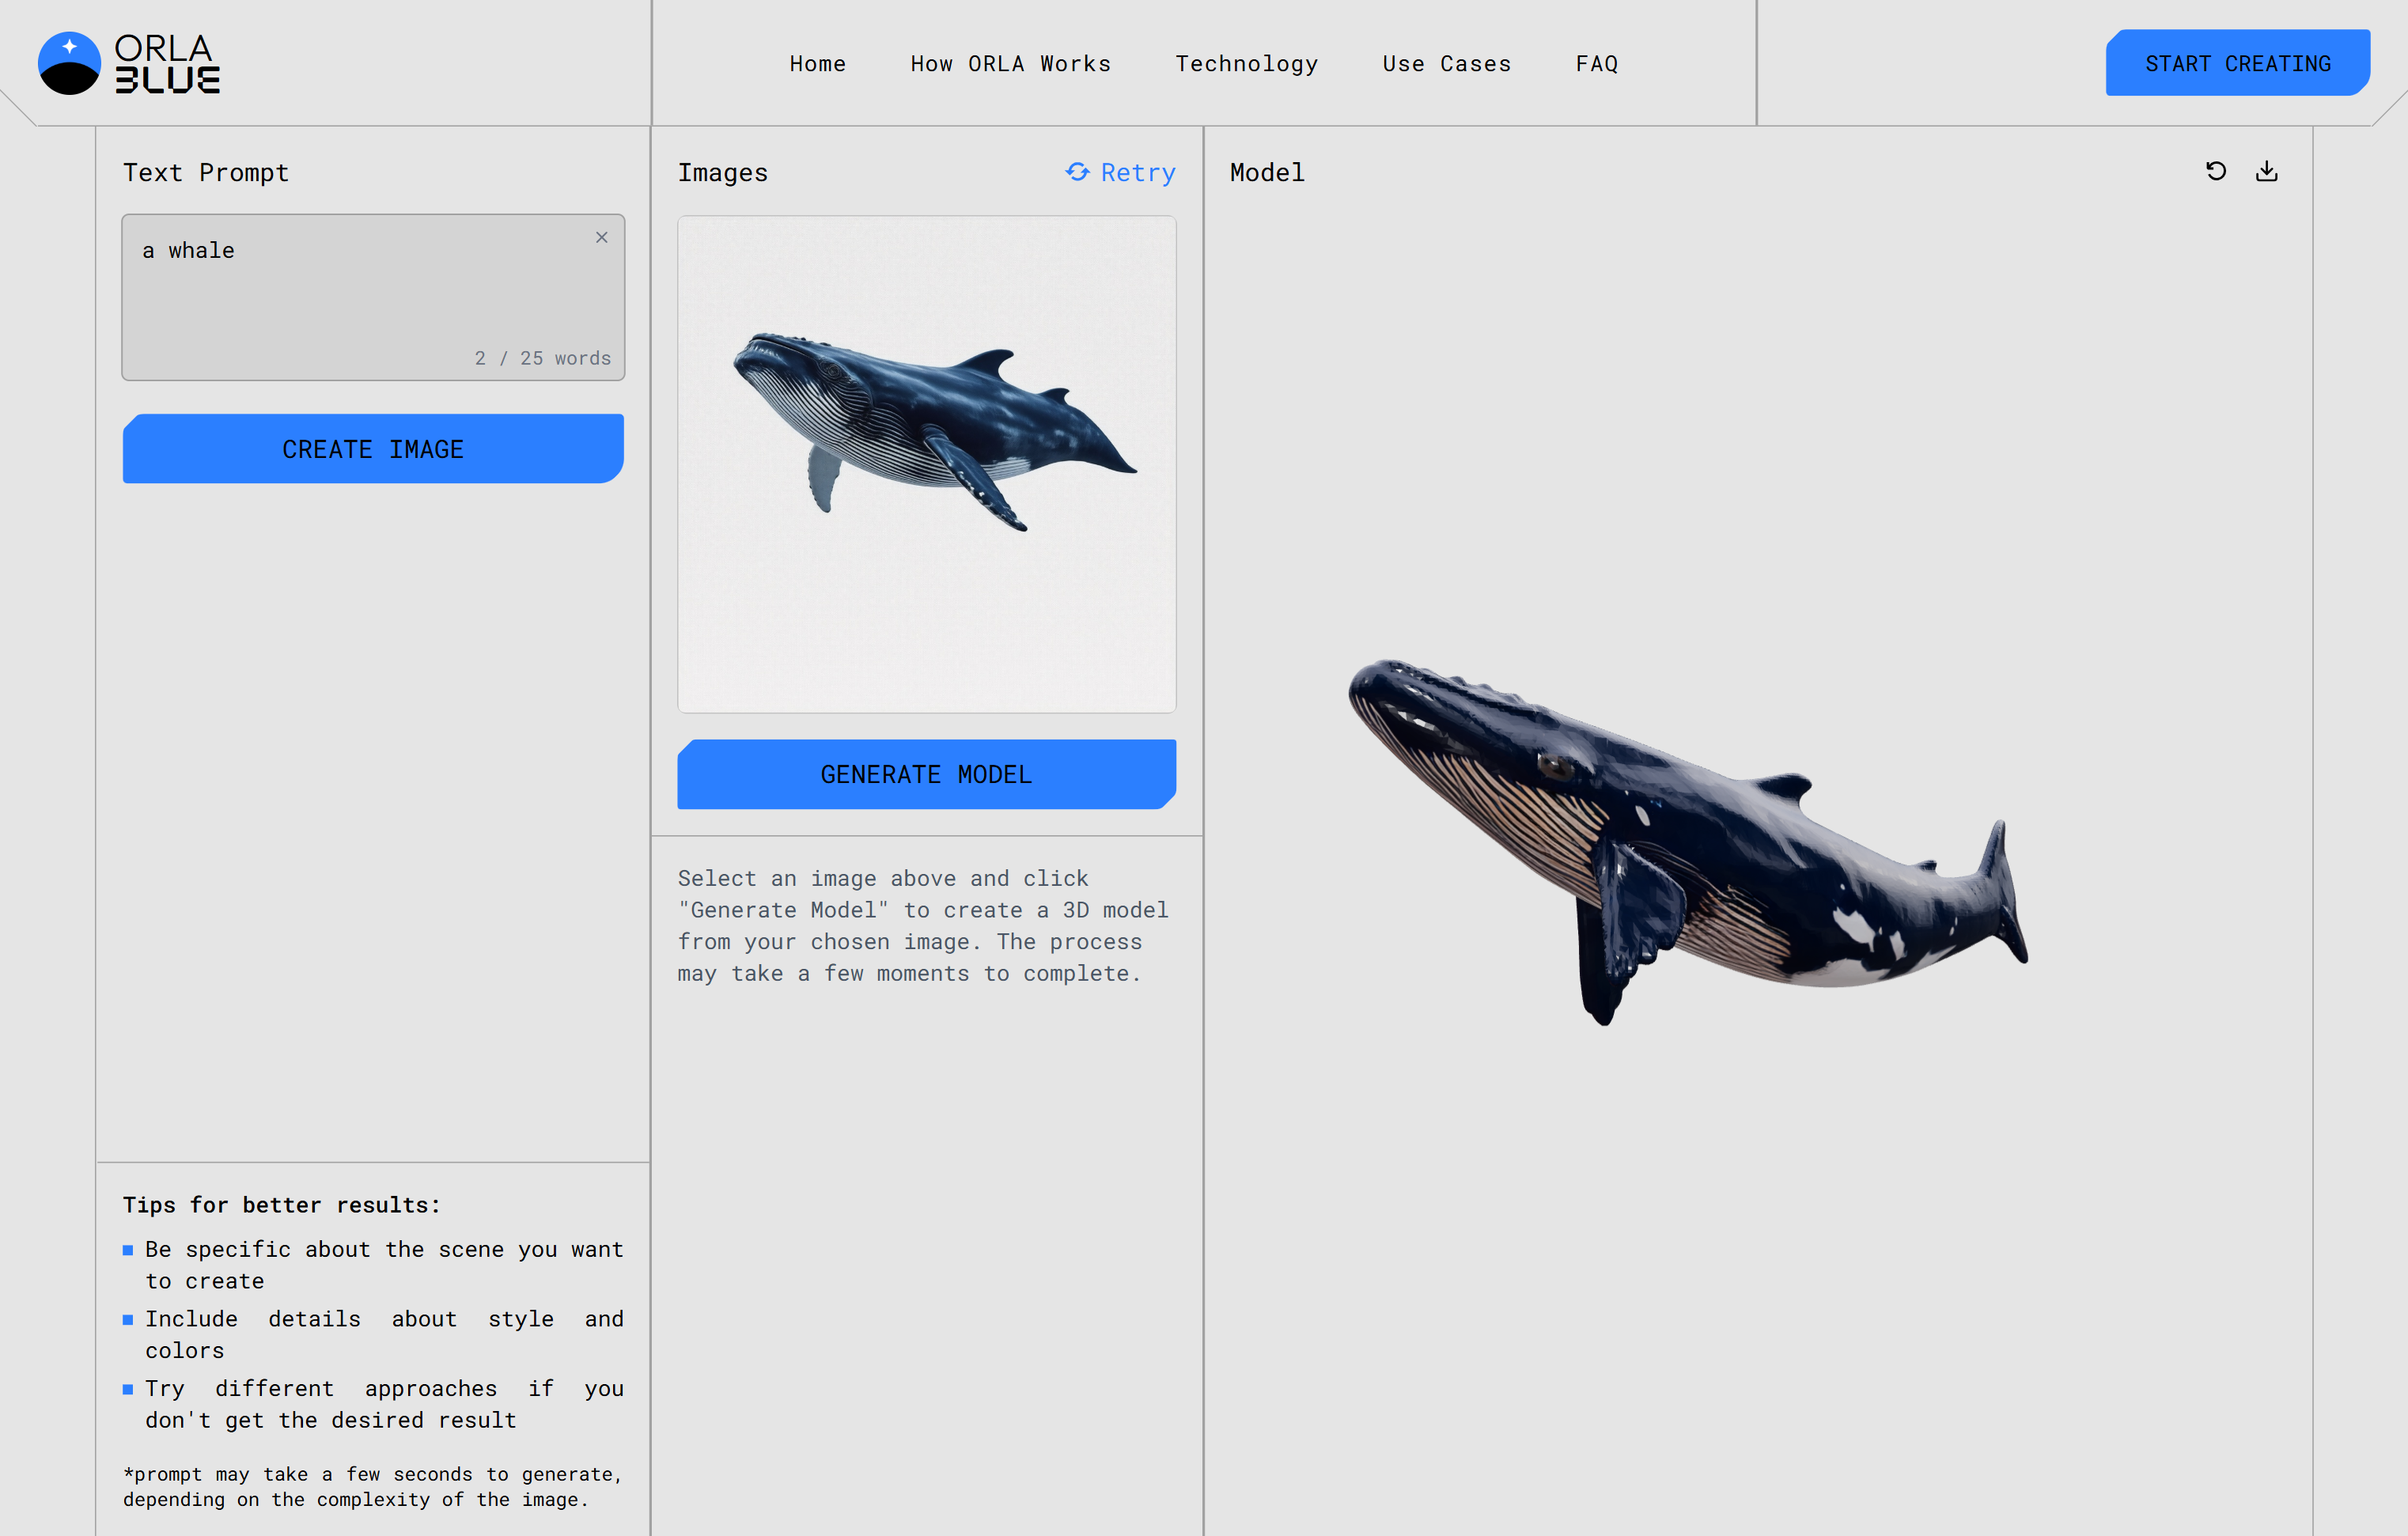Click the Retry link
This screenshot has height=1536, width=2408.
1121,172
